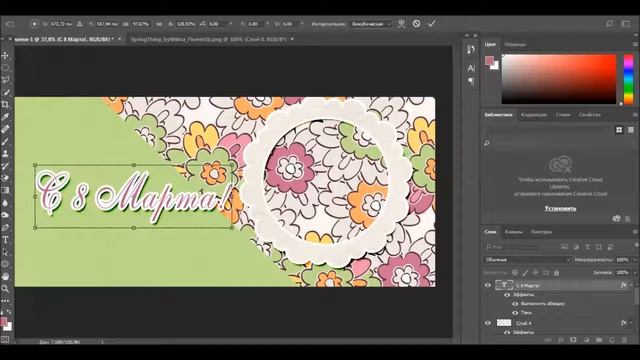Hide the Слой 4 layer

pyautogui.click(x=488, y=323)
